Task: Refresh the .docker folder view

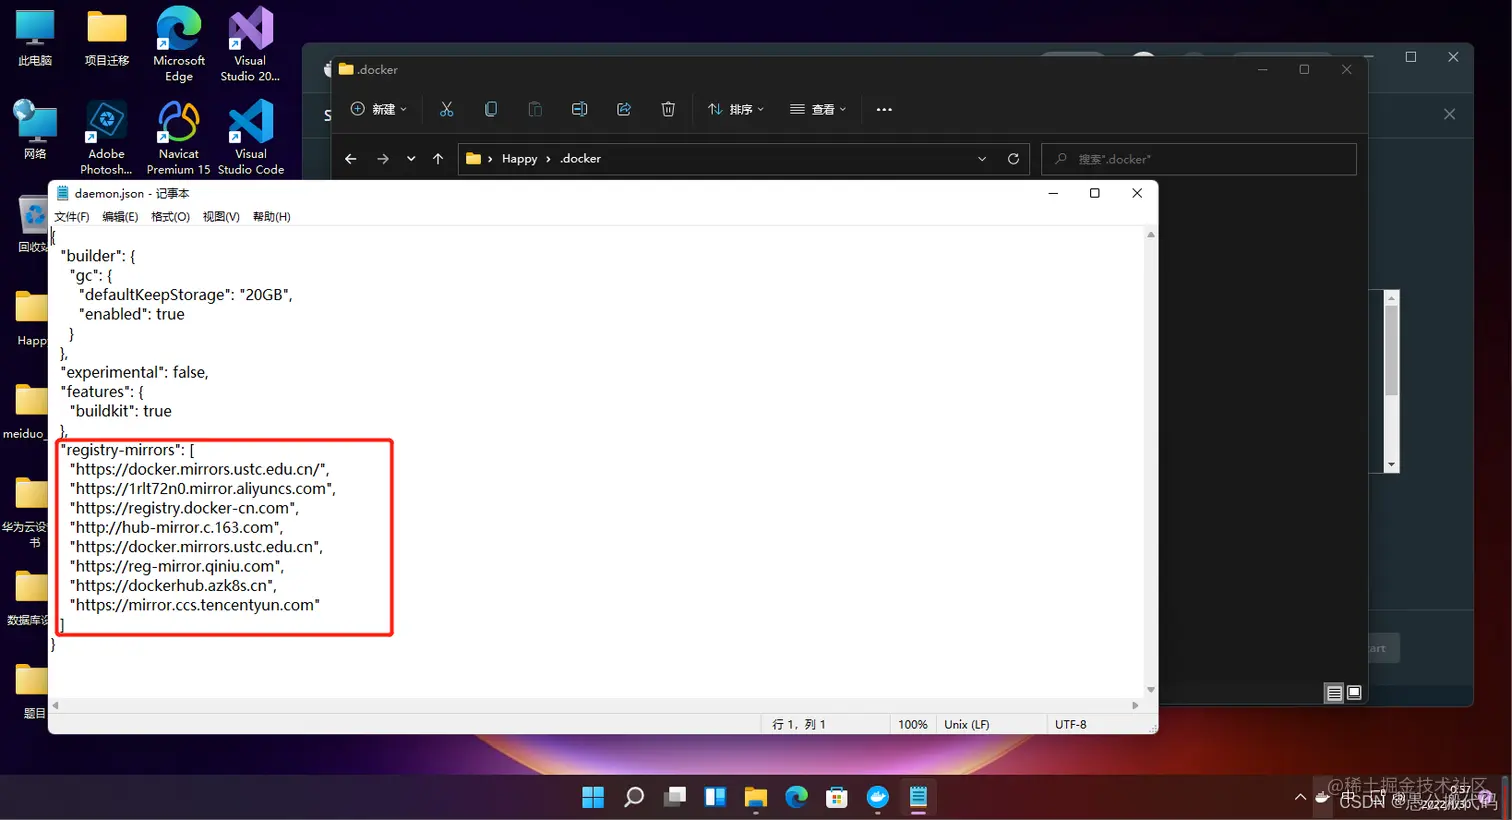Action: point(1013,159)
